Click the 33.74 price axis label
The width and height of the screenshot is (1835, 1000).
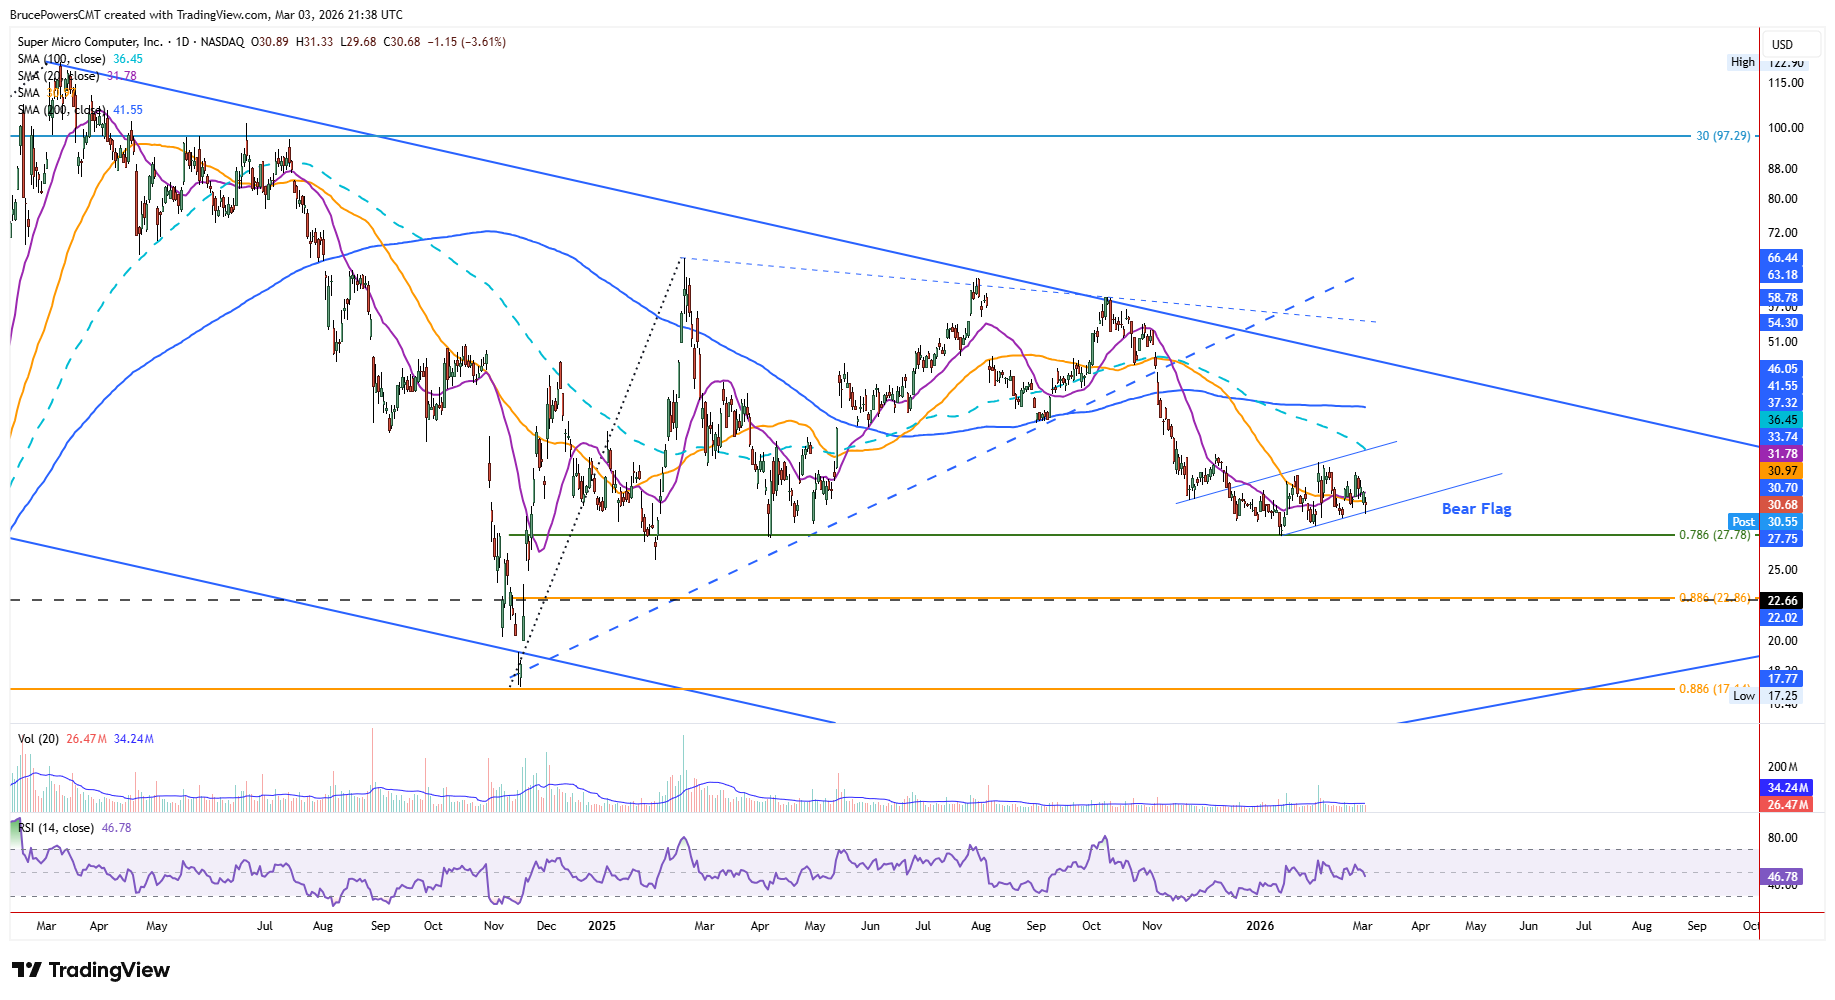(x=1782, y=437)
